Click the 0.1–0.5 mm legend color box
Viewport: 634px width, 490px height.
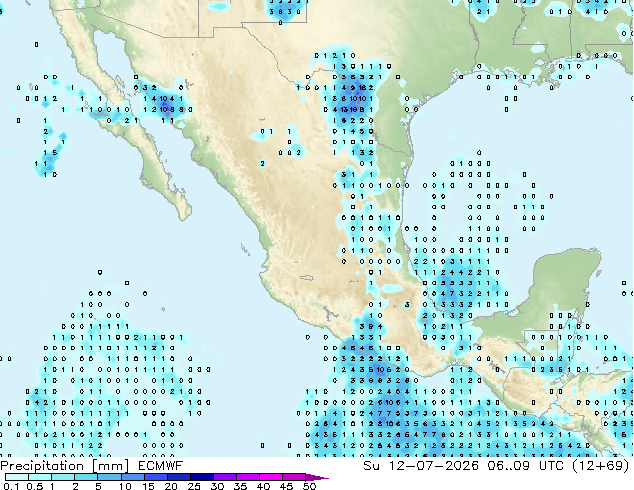pos(17,477)
